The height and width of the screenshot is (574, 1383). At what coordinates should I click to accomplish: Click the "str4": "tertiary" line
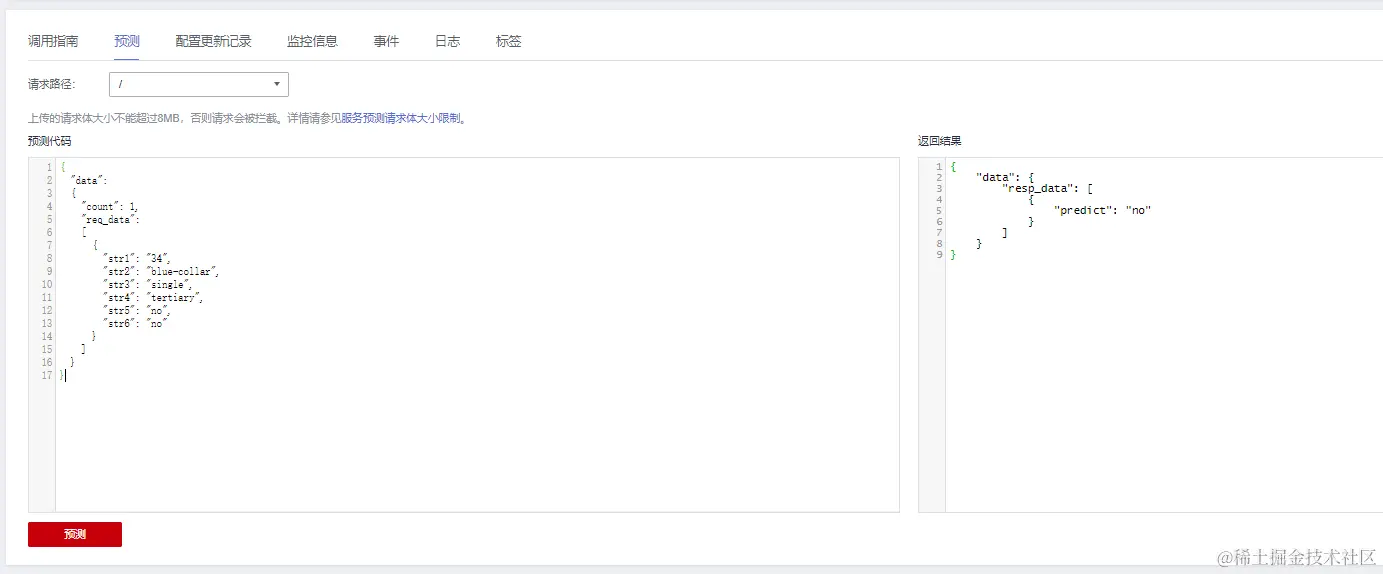(154, 297)
